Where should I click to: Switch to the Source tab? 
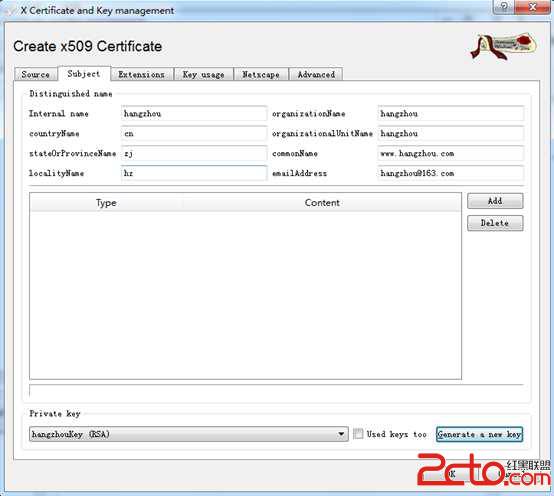35,75
